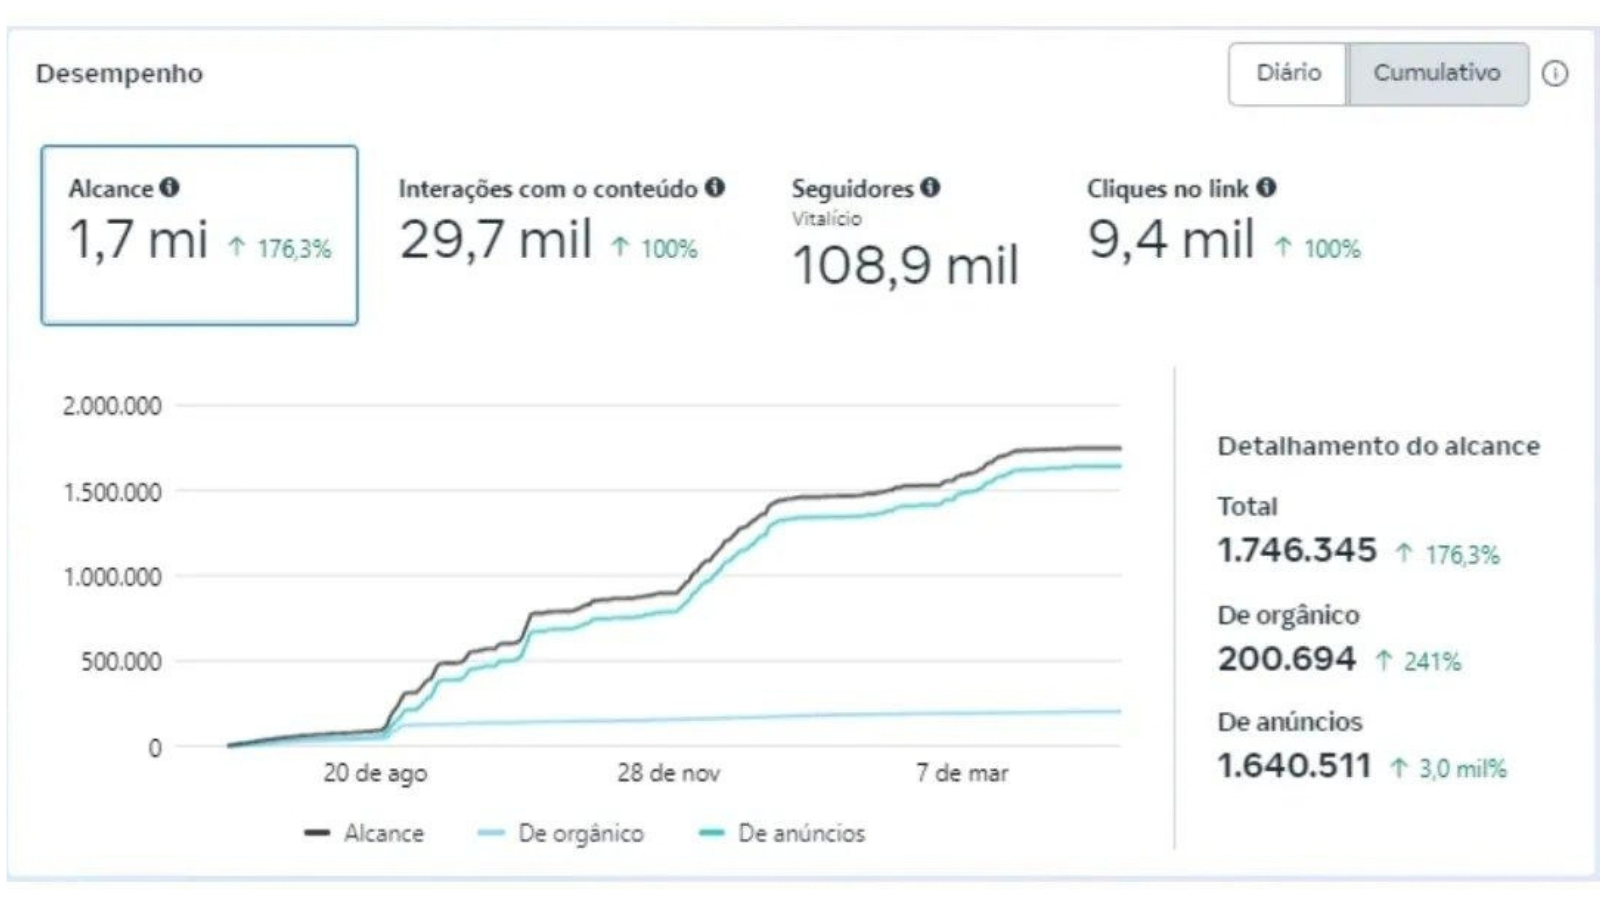Click the Detalhamento do alcance heading

tap(1379, 446)
